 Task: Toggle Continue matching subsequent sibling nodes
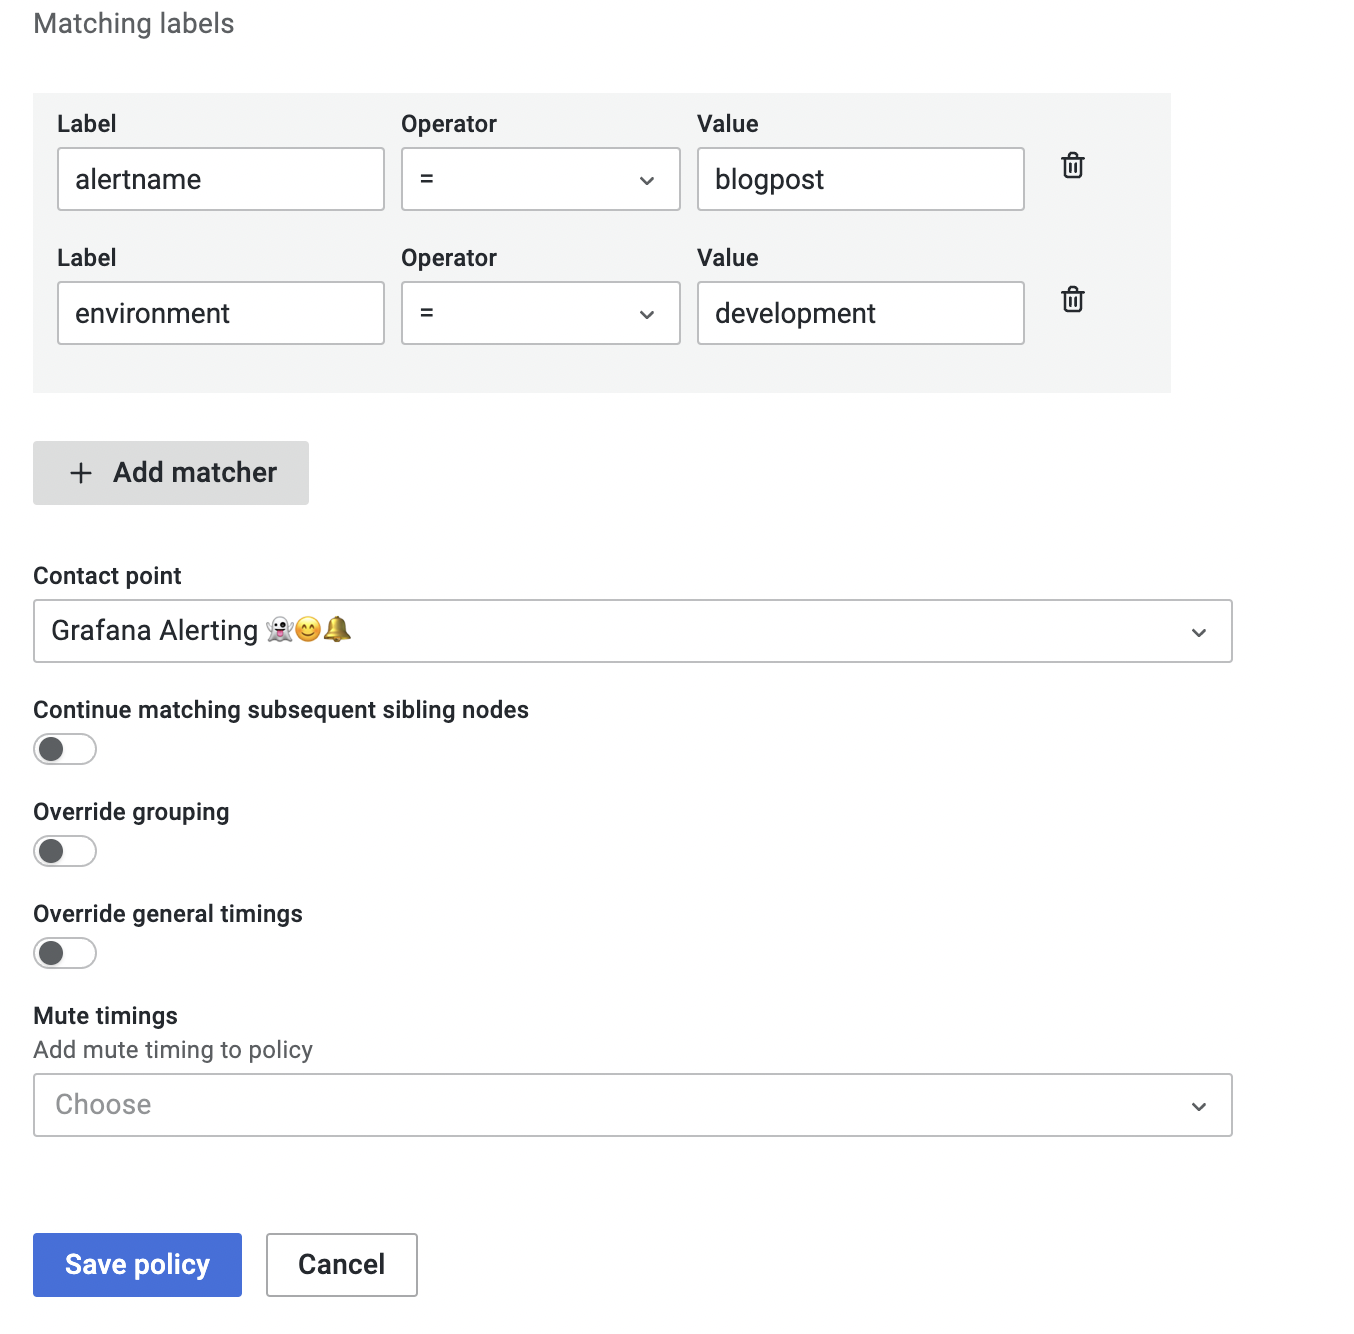click(65, 749)
